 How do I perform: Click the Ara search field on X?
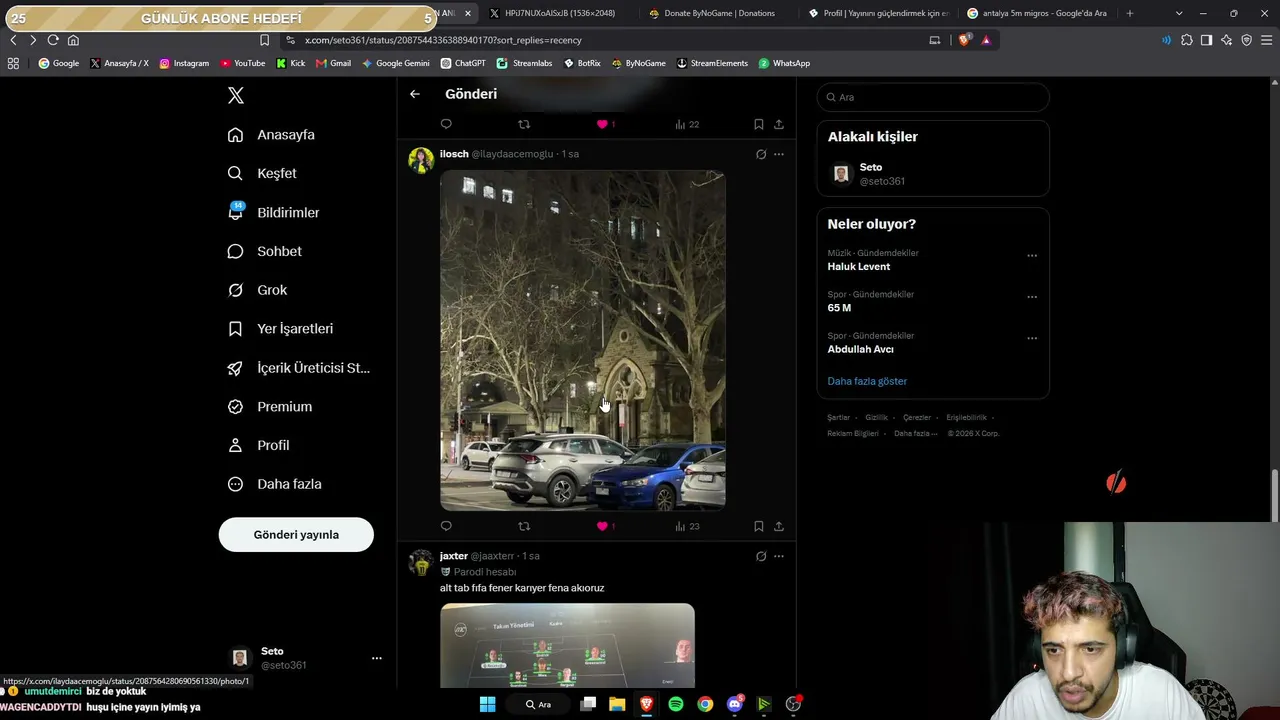933,97
